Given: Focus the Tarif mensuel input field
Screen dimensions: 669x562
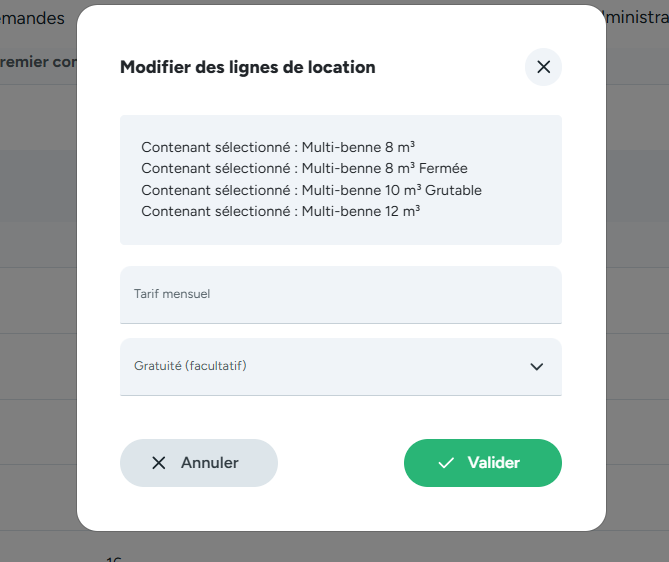Looking at the screenshot, I should pos(340,303).
